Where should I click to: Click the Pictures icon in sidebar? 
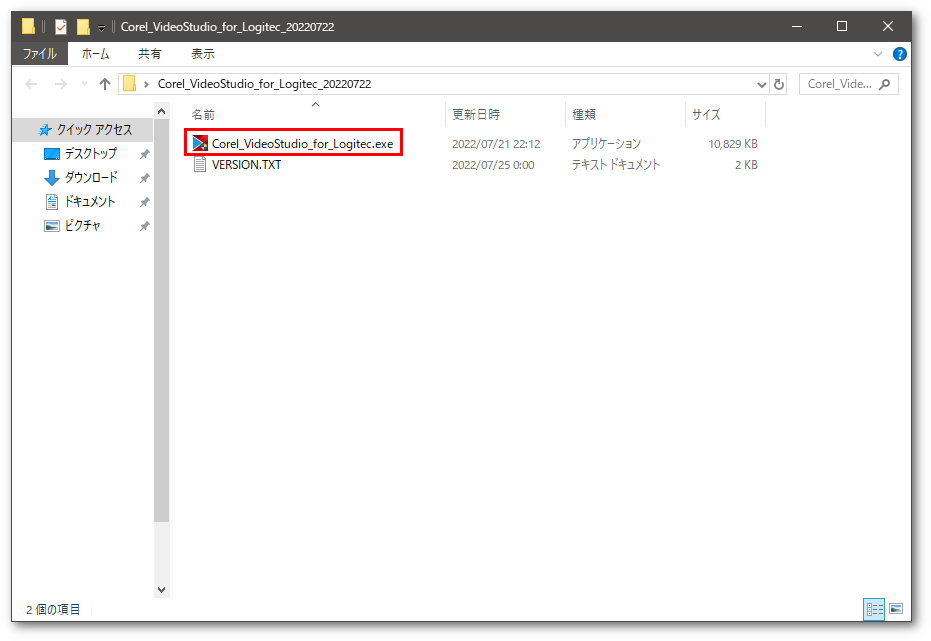coord(52,226)
